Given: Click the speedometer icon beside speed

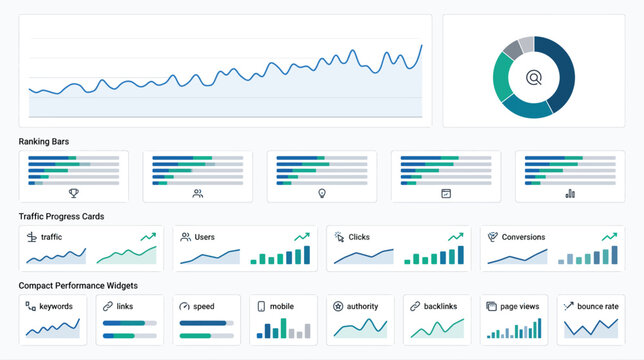Looking at the screenshot, I should [184, 306].
